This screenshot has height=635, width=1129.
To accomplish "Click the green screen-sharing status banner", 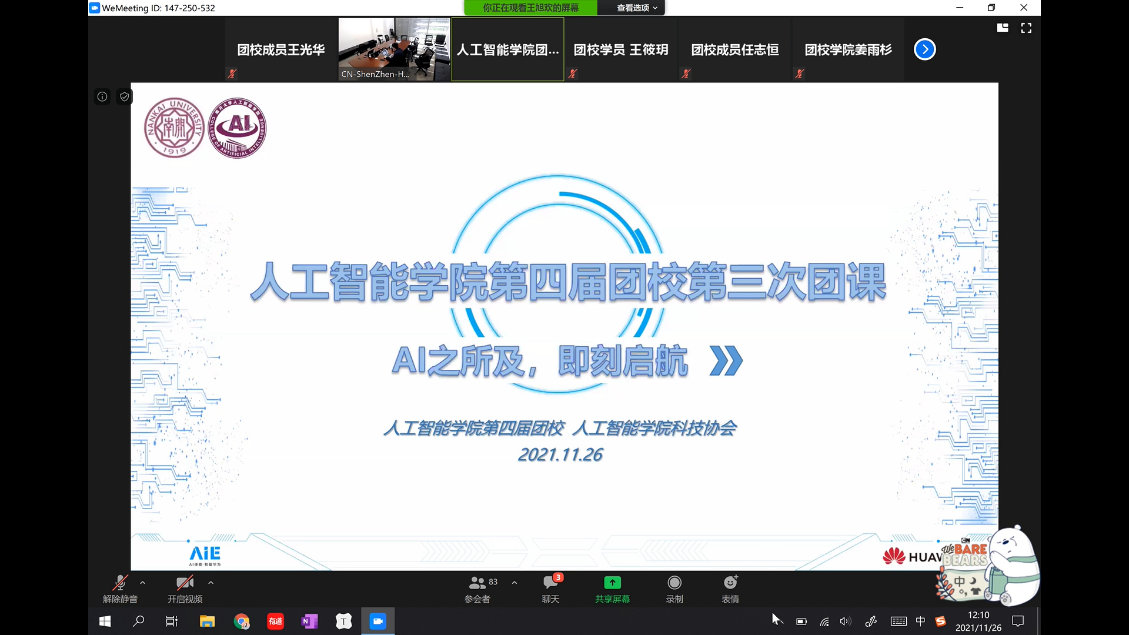I will click(531, 8).
